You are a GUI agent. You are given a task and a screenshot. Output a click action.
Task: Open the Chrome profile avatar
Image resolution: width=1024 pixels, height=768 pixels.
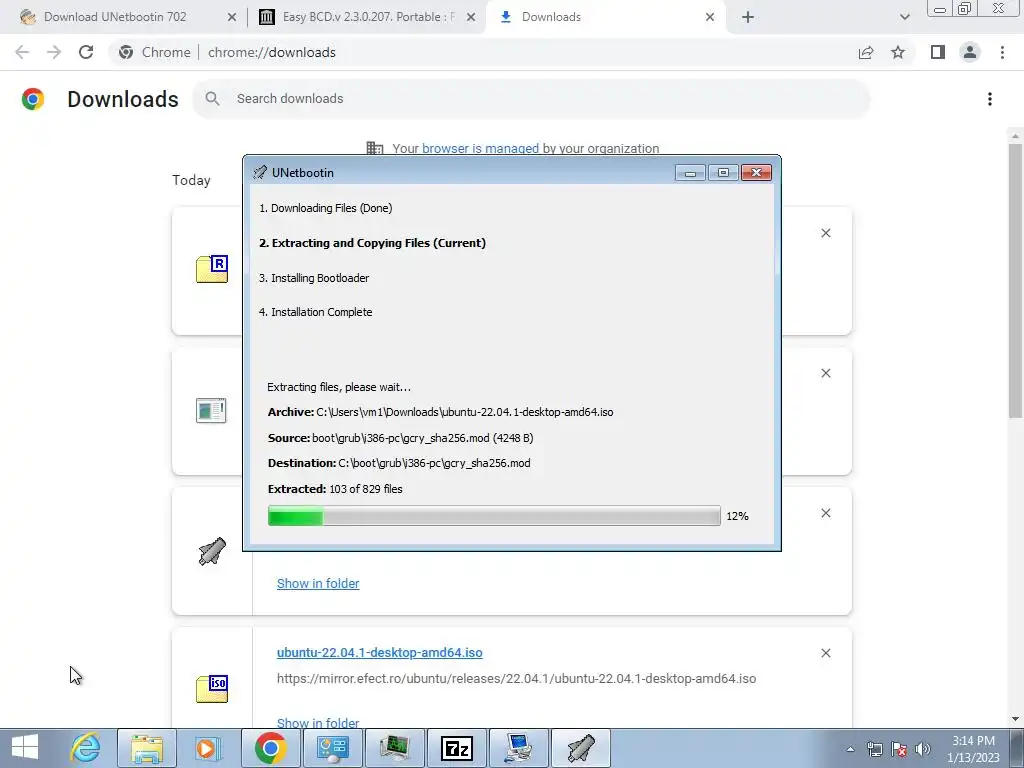(x=970, y=52)
